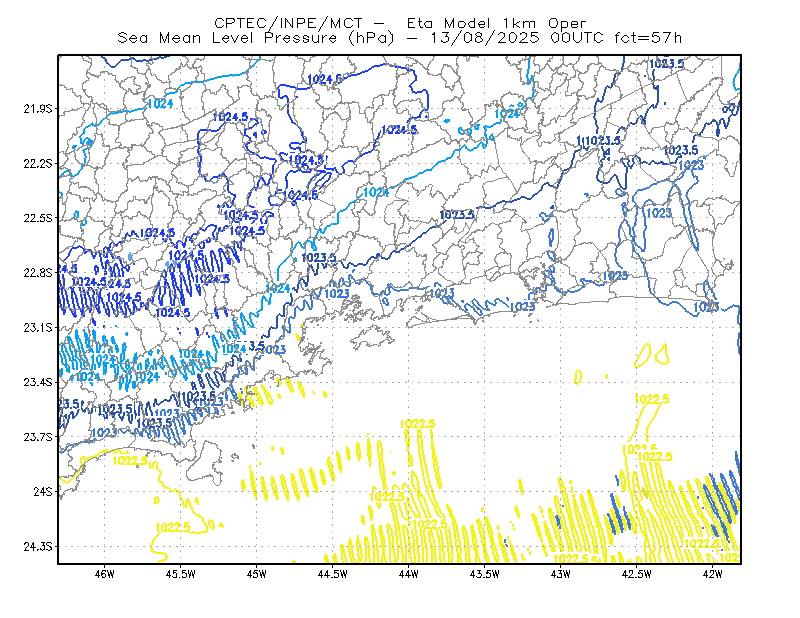Click the 24S latitude axis label

coord(43,491)
